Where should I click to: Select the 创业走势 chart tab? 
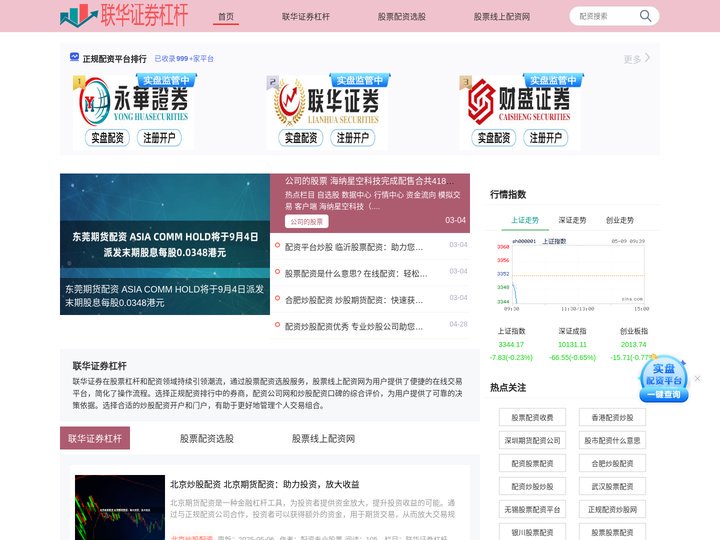tap(619, 220)
